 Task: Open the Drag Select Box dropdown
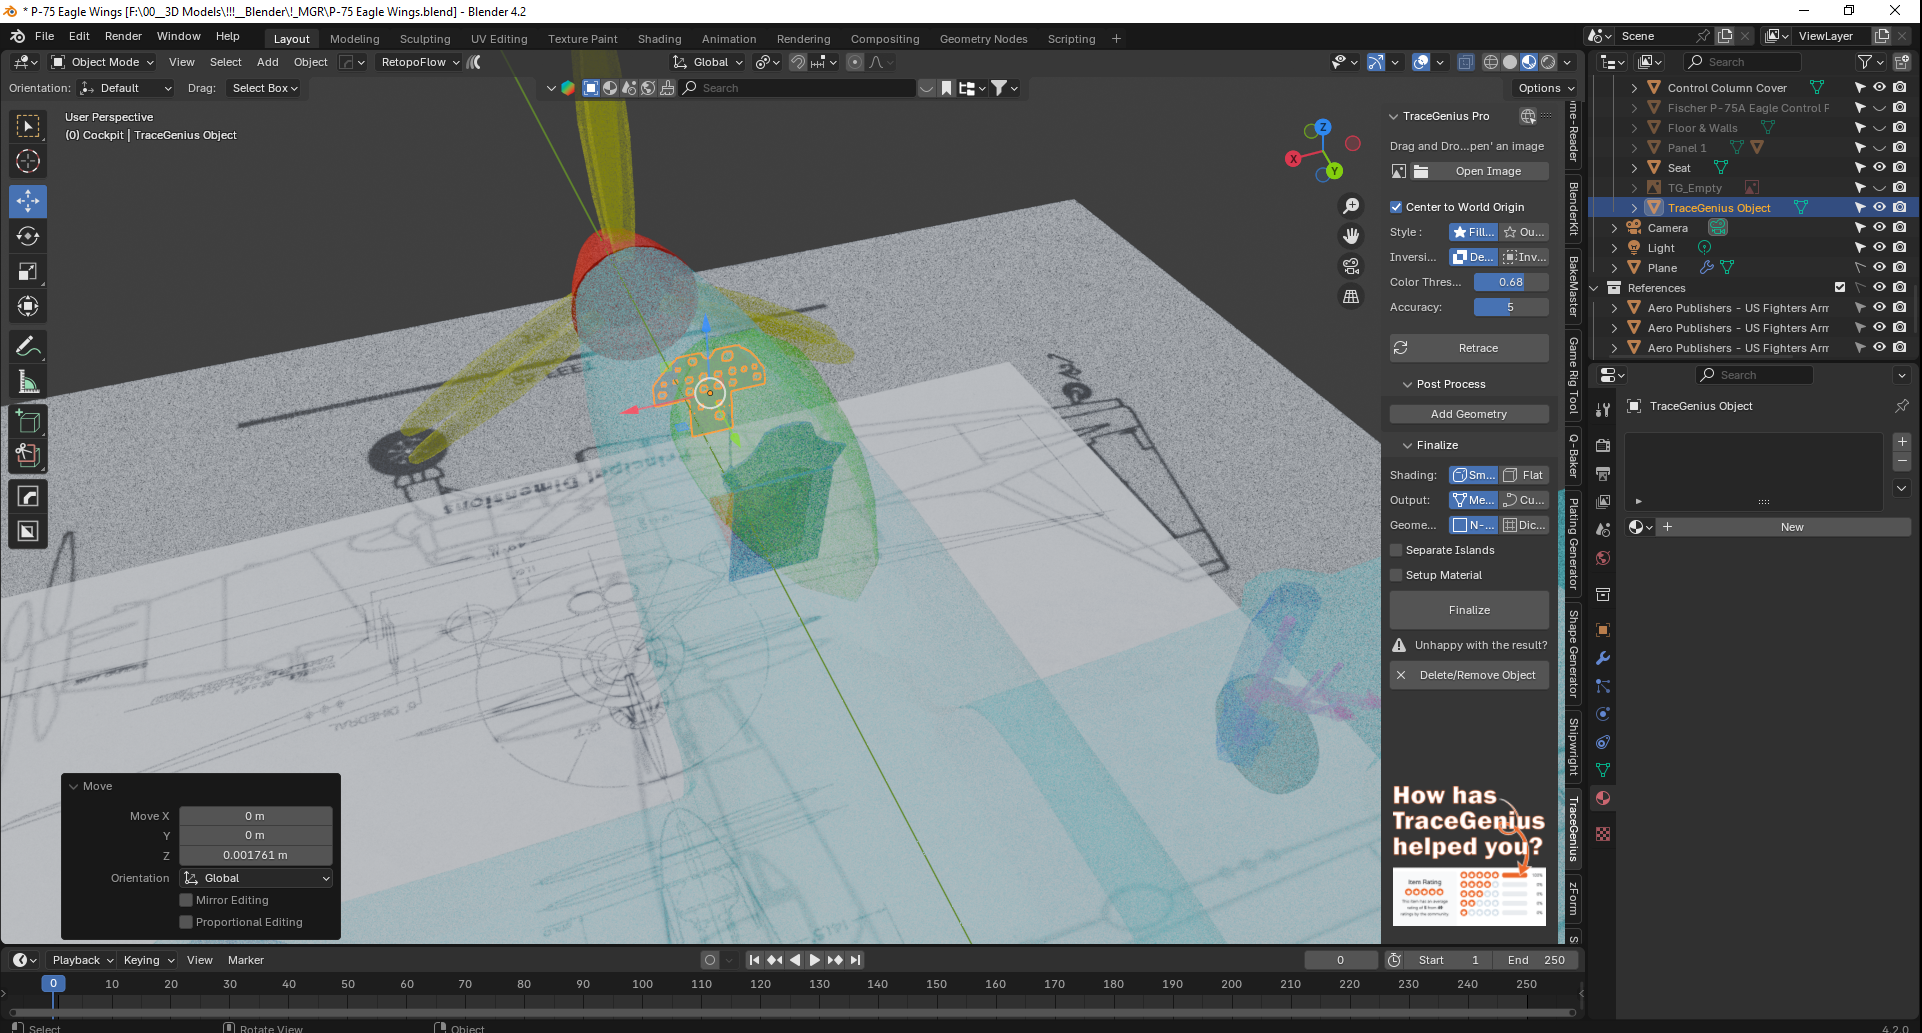pos(264,88)
